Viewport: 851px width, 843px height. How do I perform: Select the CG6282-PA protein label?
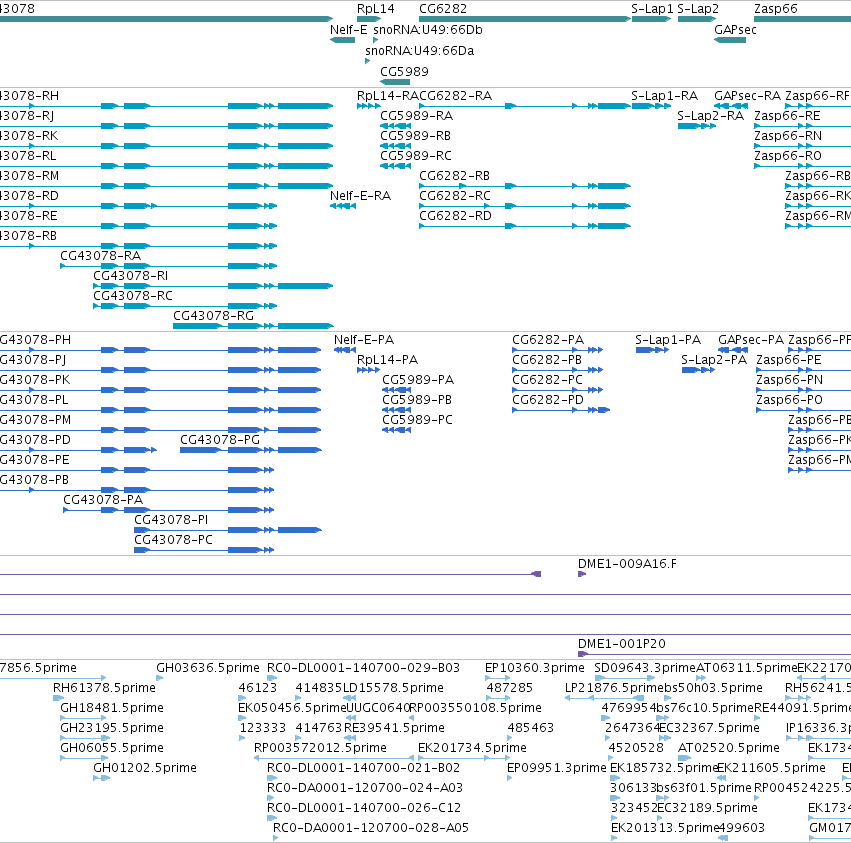click(548, 340)
